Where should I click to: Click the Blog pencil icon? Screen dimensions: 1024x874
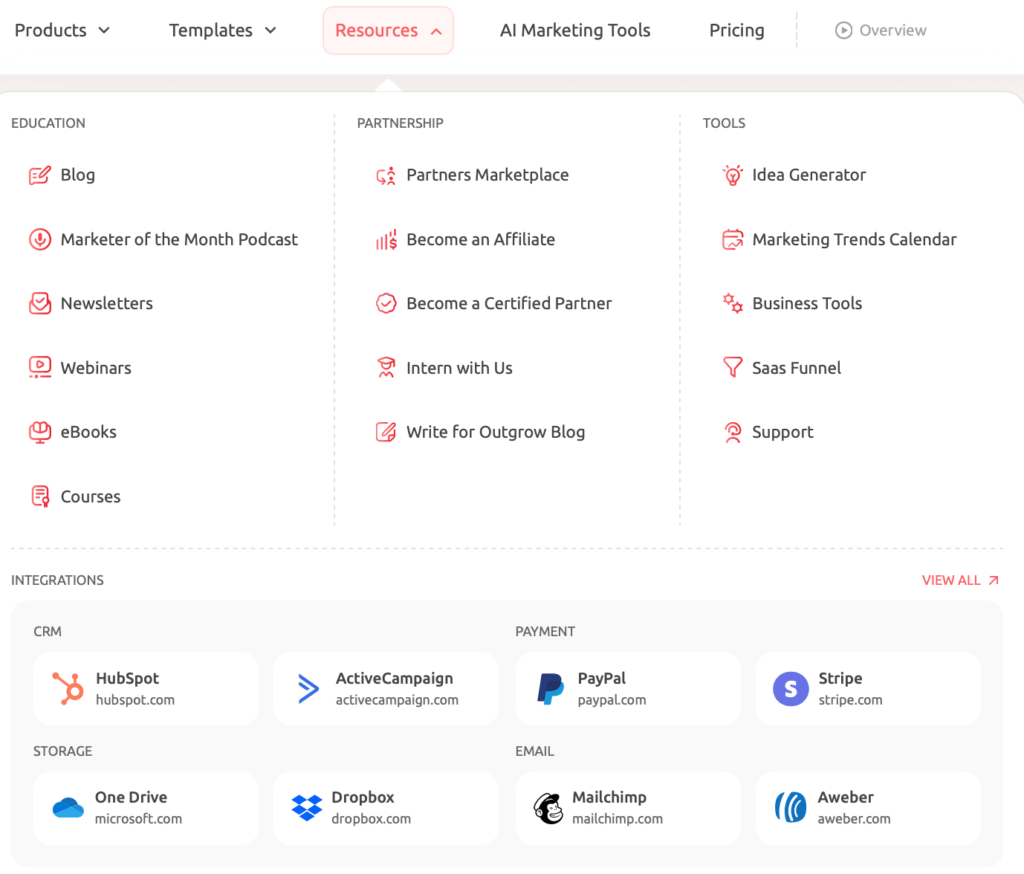coord(39,175)
